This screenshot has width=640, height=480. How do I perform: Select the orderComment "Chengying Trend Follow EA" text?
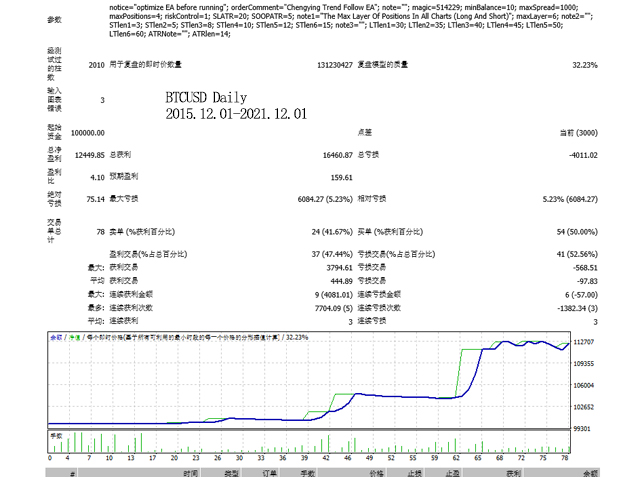tap(302, 7)
